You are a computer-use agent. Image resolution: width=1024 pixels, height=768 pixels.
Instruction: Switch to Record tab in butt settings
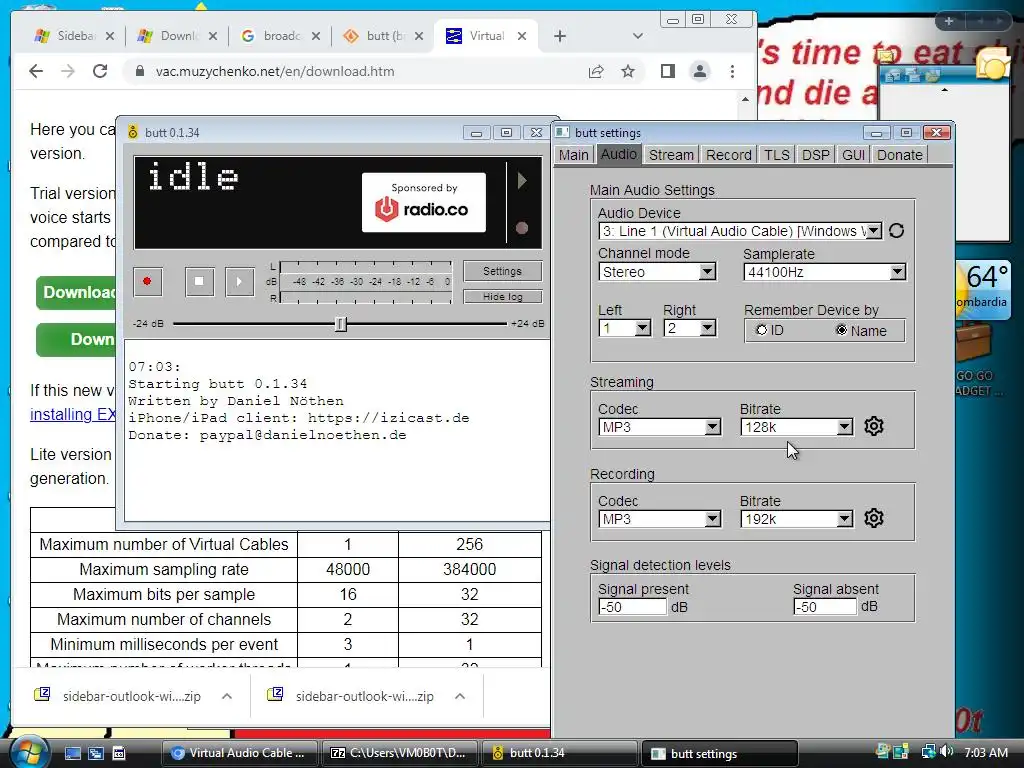tap(729, 155)
